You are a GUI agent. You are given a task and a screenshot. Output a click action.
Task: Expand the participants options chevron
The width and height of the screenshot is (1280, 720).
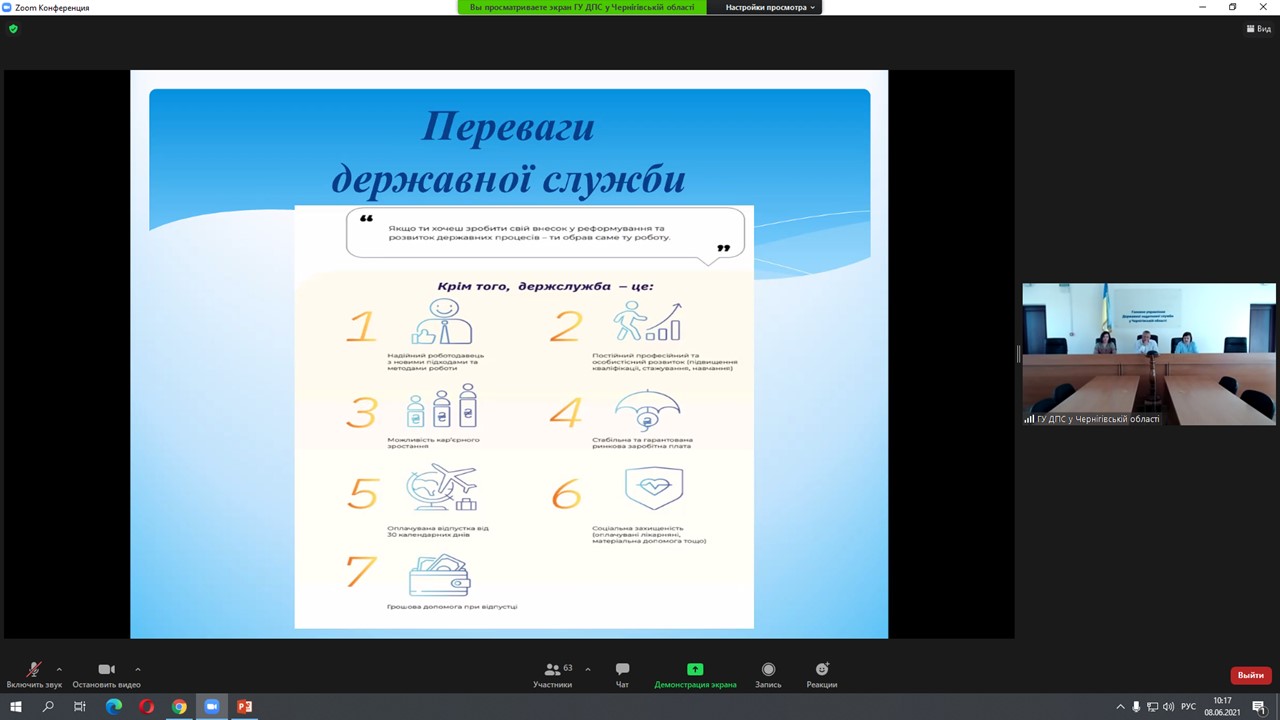[x=587, y=669]
